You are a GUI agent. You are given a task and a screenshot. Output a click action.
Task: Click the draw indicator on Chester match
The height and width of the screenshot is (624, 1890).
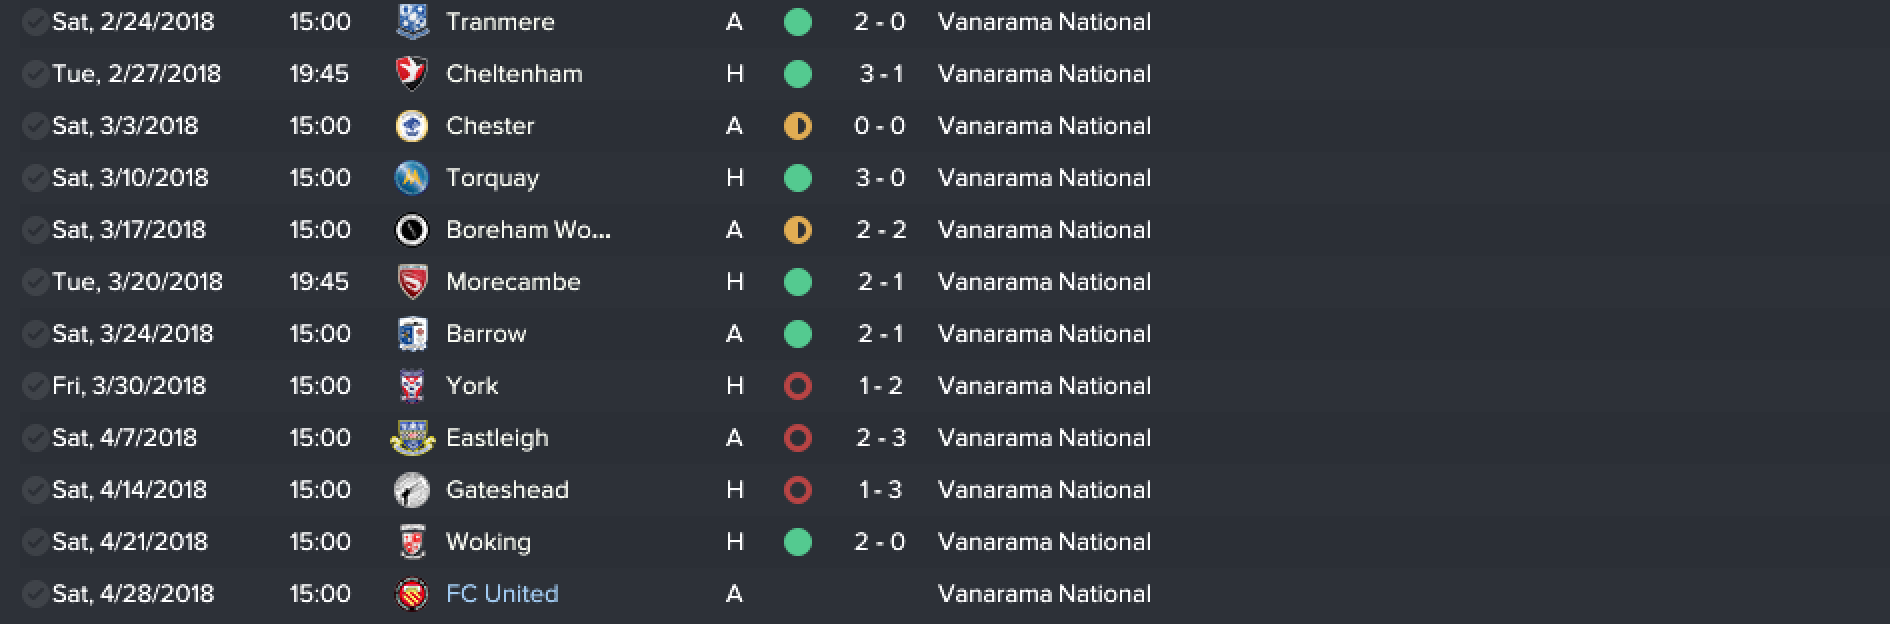tap(797, 126)
